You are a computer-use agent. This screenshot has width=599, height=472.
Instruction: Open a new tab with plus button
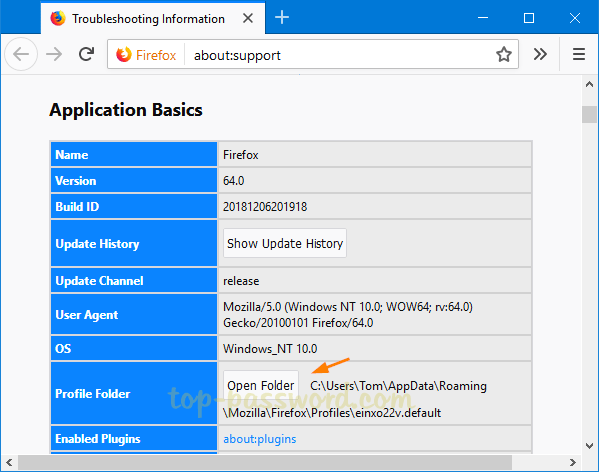pos(282,18)
